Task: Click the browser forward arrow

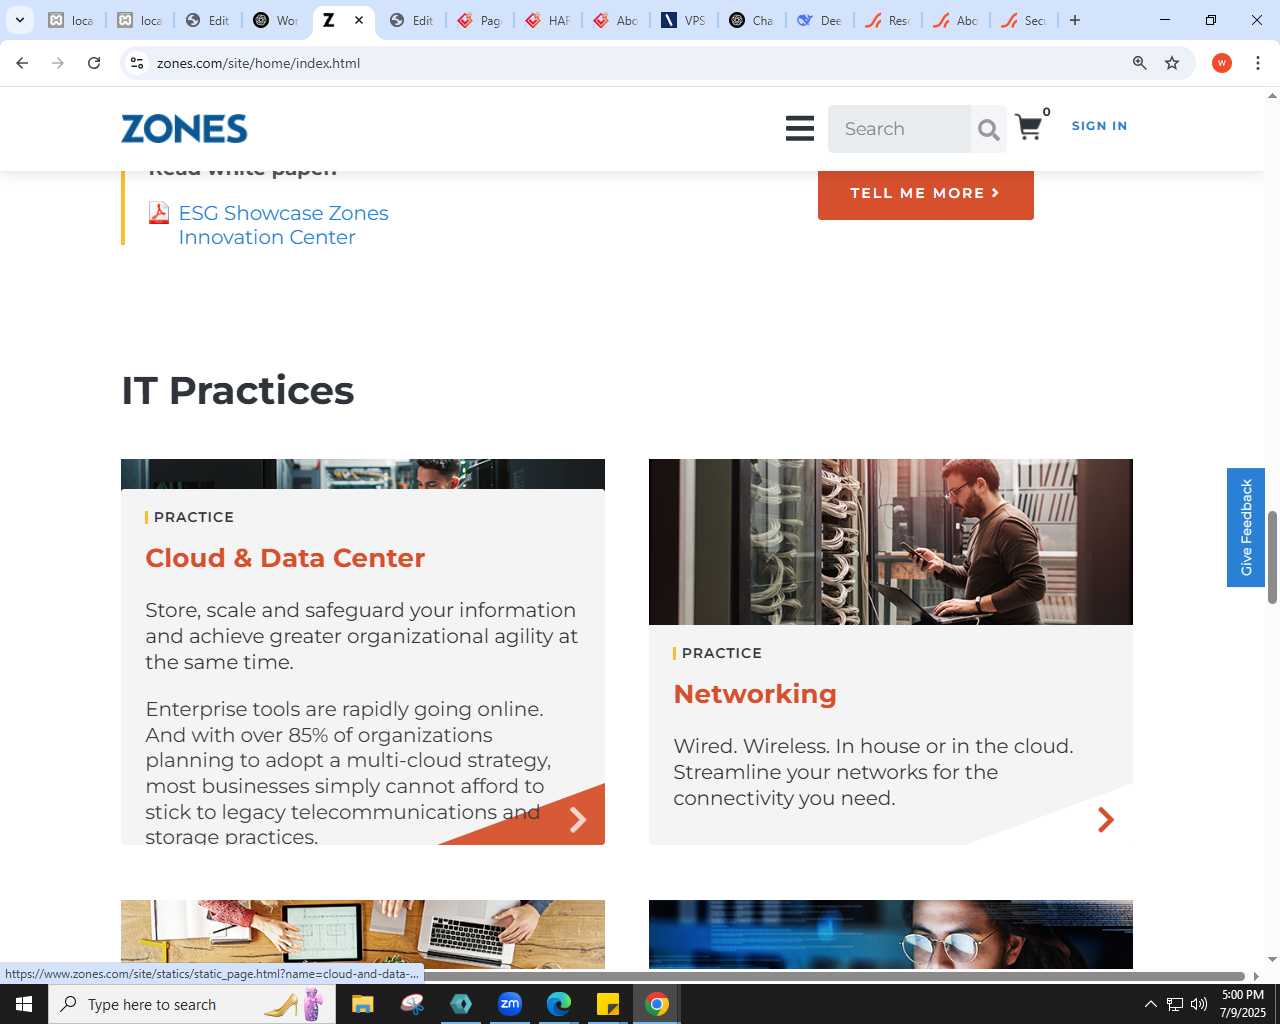Action: 58,63
